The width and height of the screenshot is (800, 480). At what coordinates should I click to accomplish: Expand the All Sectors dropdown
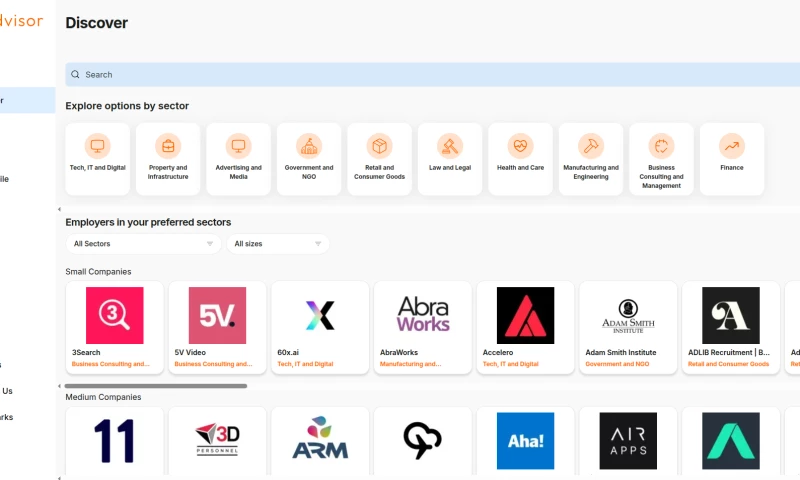point(143,244)
